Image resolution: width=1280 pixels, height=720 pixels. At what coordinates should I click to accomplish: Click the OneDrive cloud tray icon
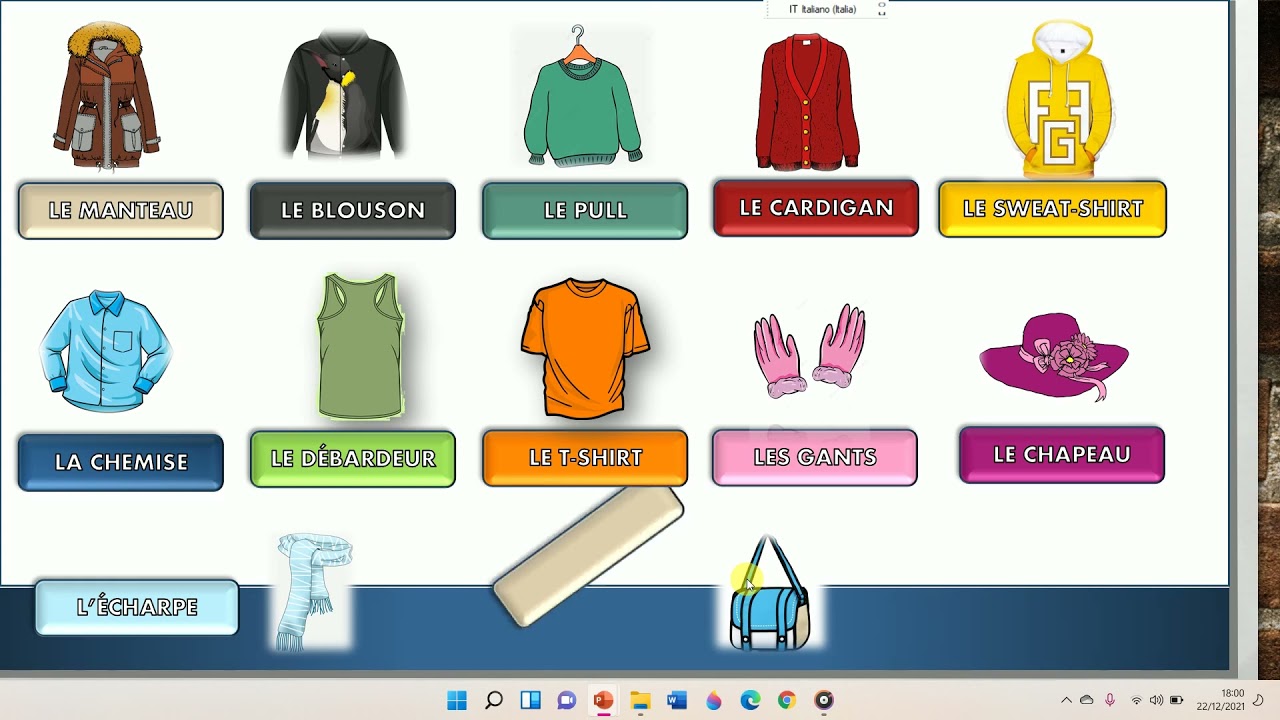point(1087,700)
